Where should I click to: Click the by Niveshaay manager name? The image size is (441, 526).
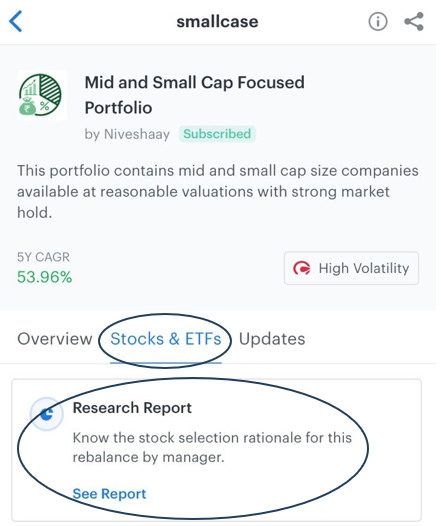click(x=128, y=136)
